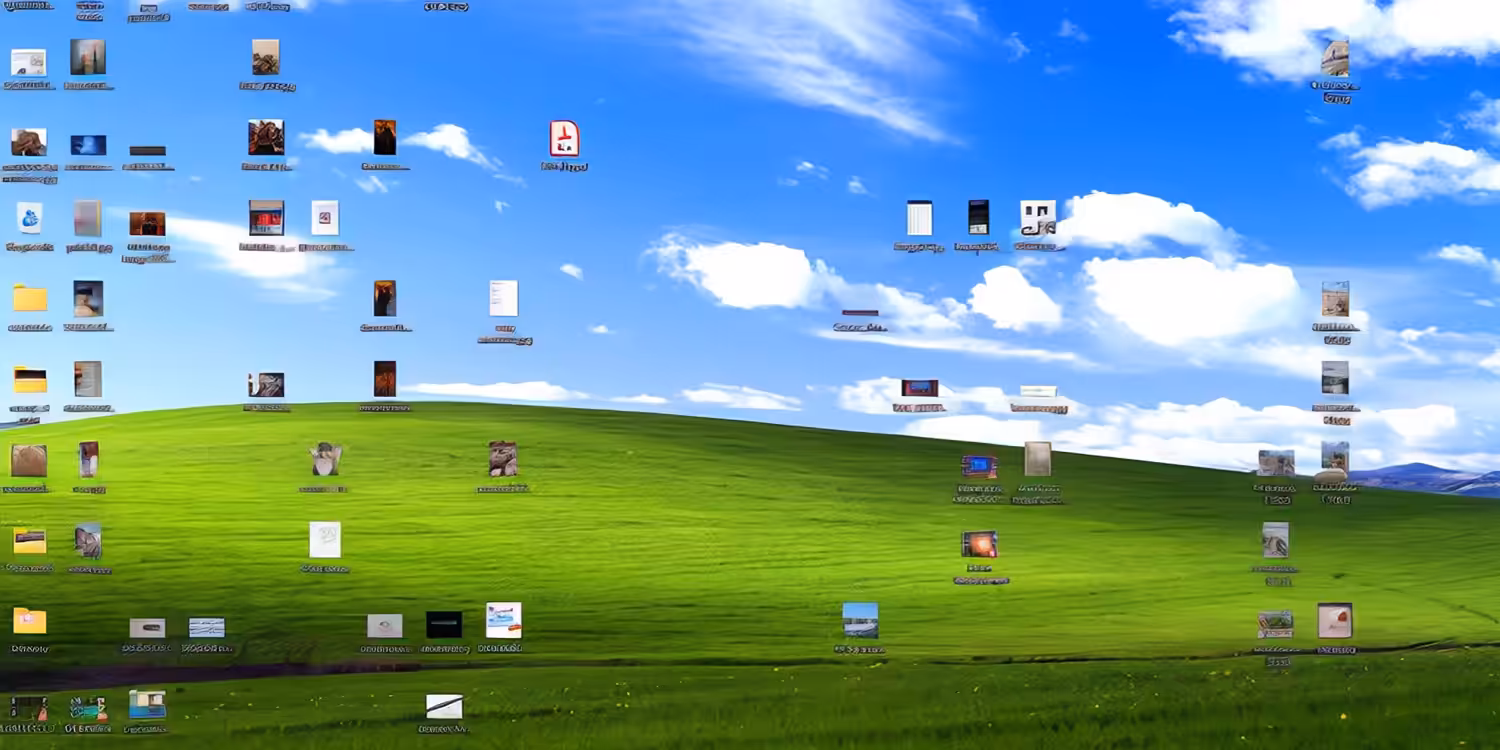
Task: Select the pale blue striped thumbnail
Action: [x=207, y=627]
